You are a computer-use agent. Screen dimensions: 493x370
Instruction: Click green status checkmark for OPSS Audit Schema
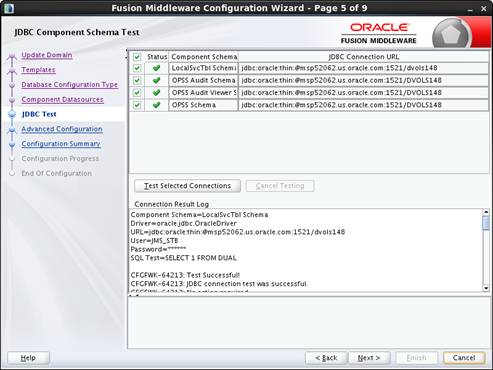click(x=156, y=80)
